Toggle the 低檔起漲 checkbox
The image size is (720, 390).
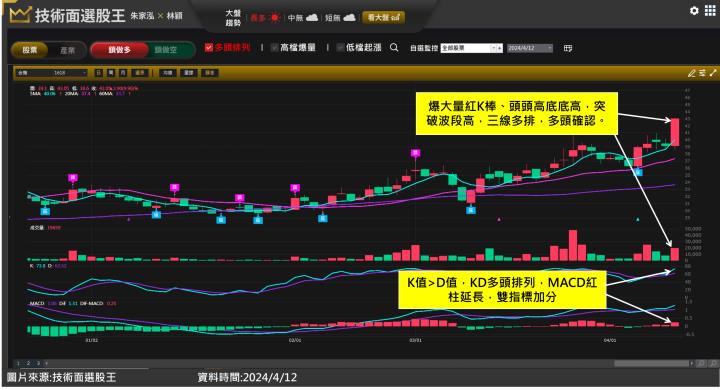pyautogui.click(x=340, y=47)
